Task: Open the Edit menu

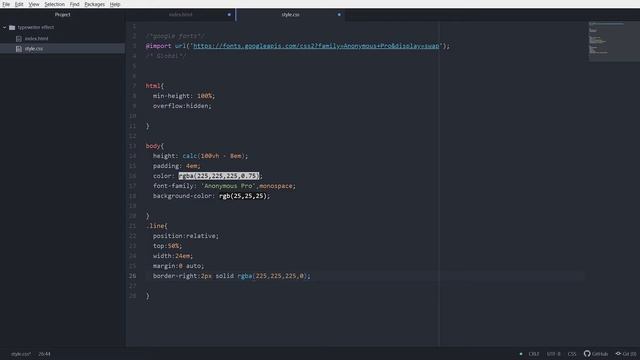Action: pos(19,4)
